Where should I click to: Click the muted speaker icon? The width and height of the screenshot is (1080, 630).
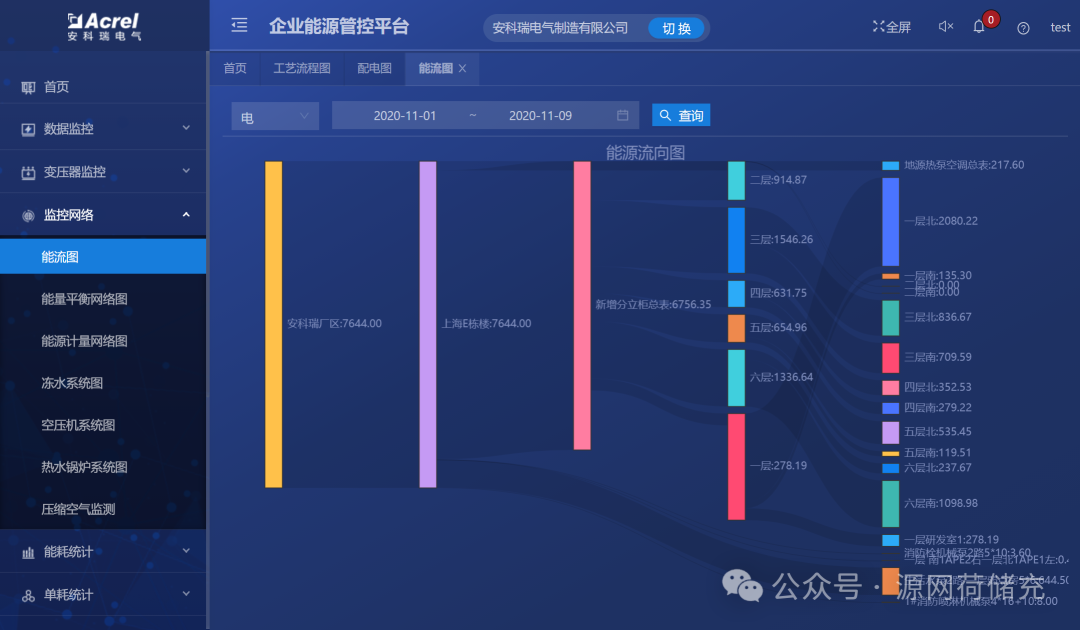[945, 27]
